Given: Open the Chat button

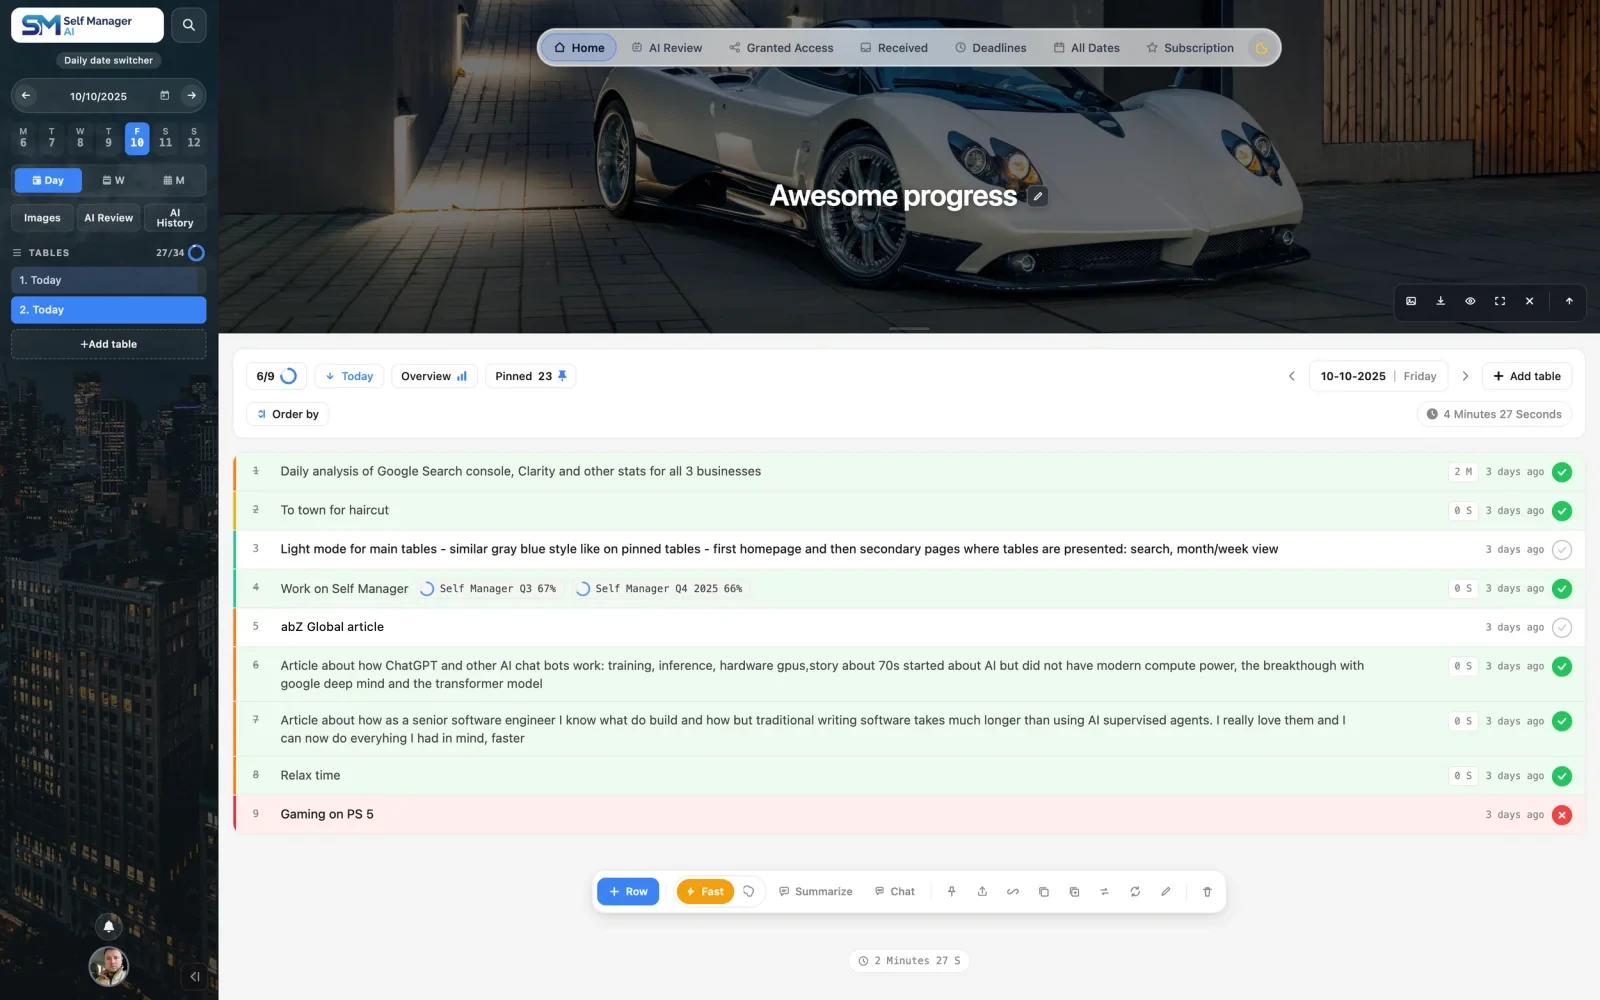Looking at the screenshot, I should [895, 891].
